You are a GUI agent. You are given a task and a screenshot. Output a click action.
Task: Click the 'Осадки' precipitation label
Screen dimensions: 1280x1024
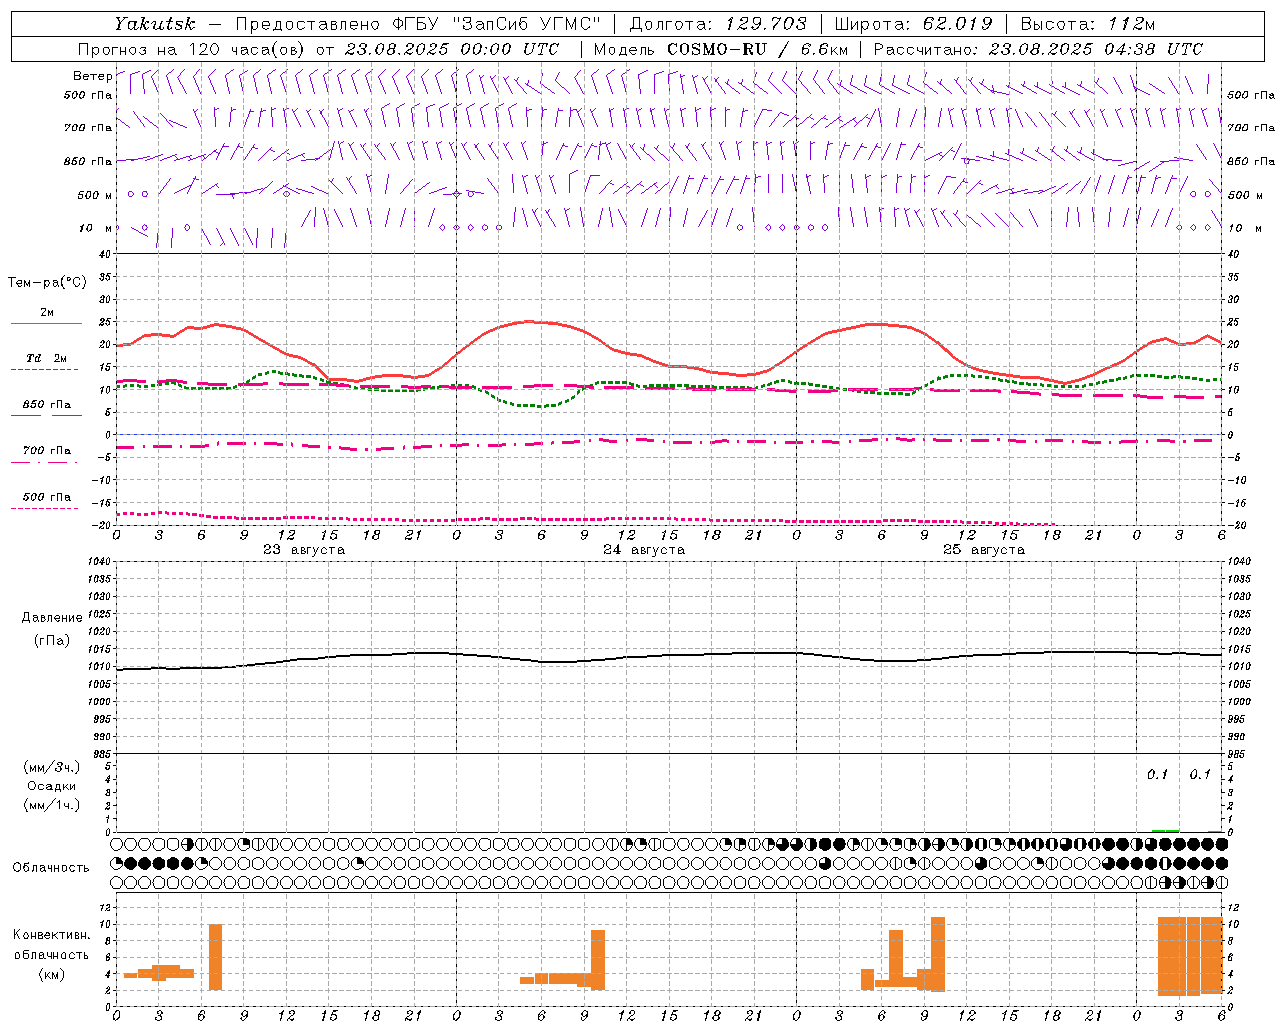pos(51,786)
